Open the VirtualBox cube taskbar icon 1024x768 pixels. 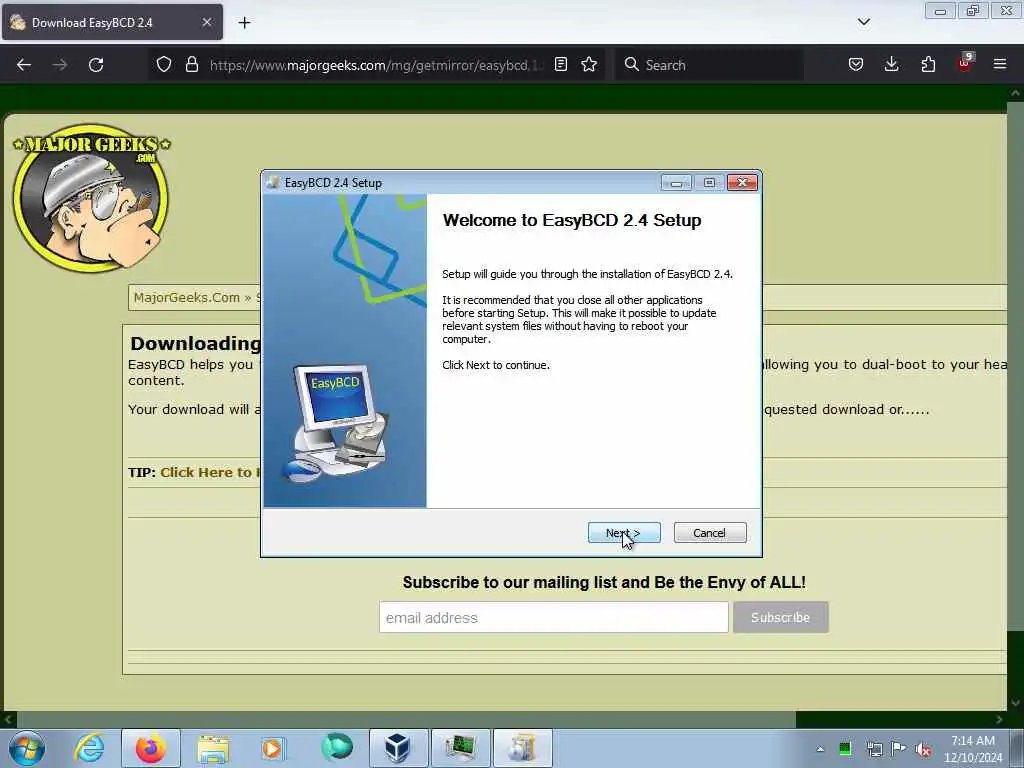(398, 748)
